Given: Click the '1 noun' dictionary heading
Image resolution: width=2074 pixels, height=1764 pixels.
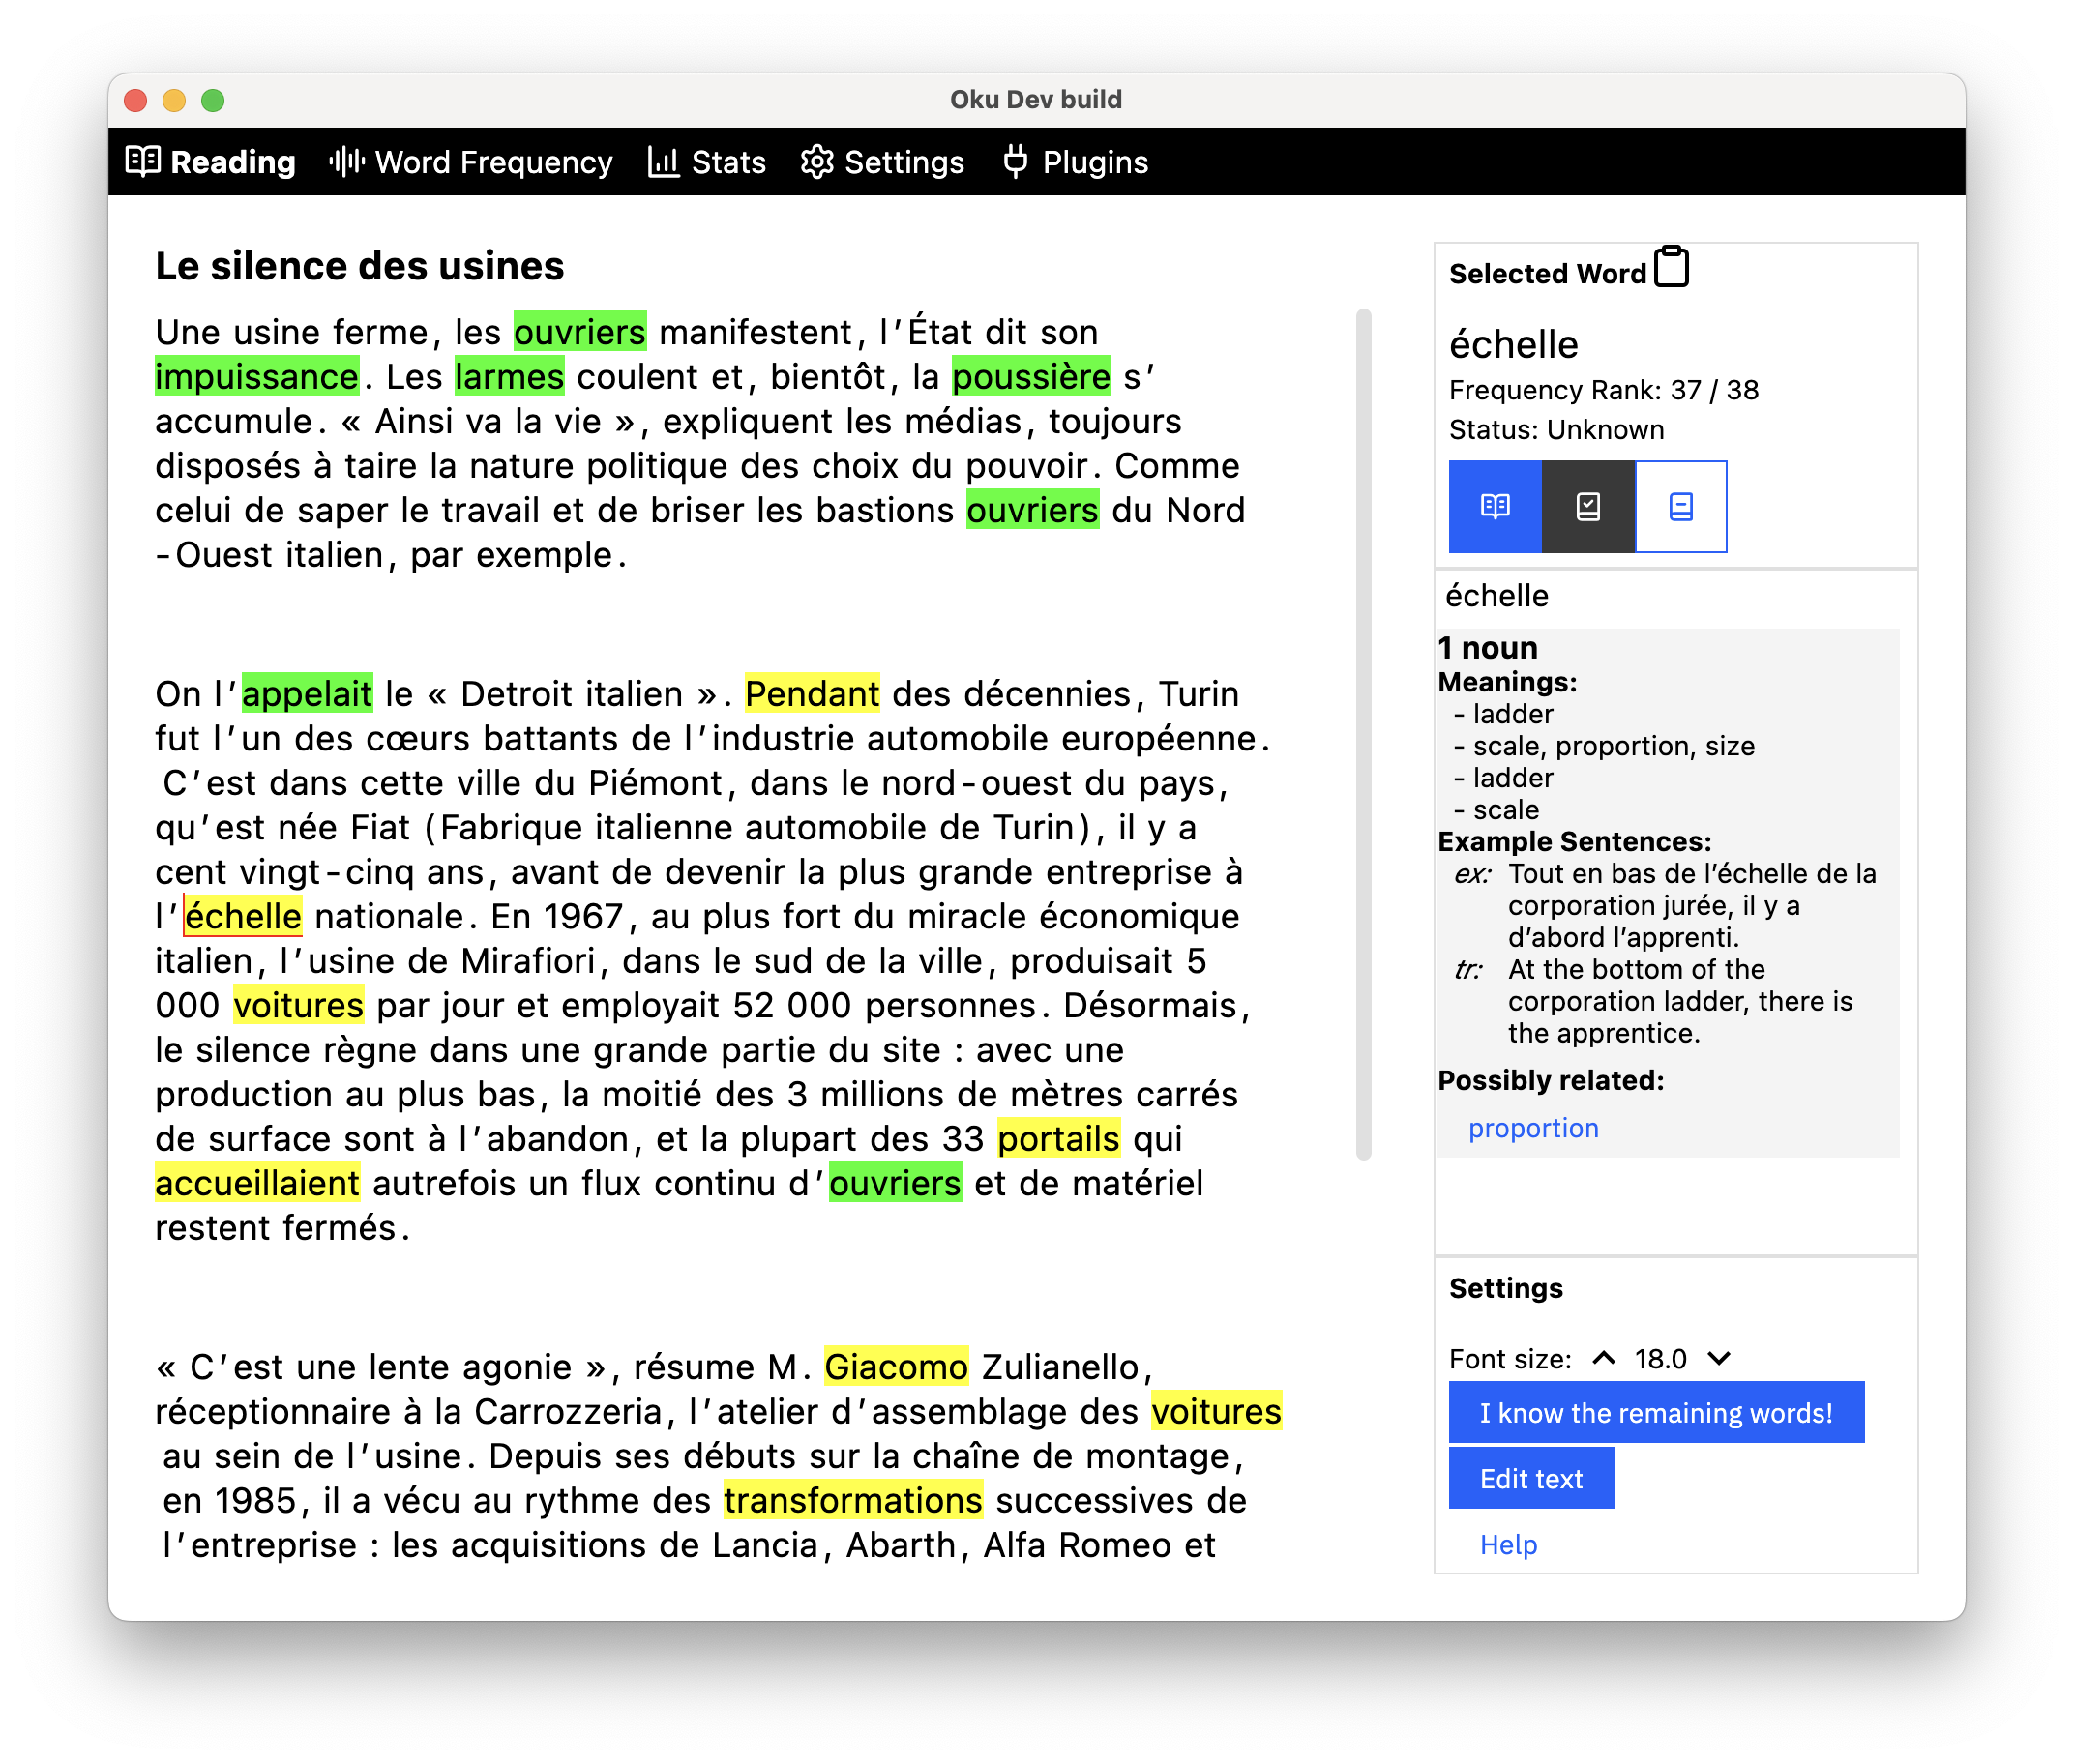Looking at the screenshot, I should pos(1487,648).
